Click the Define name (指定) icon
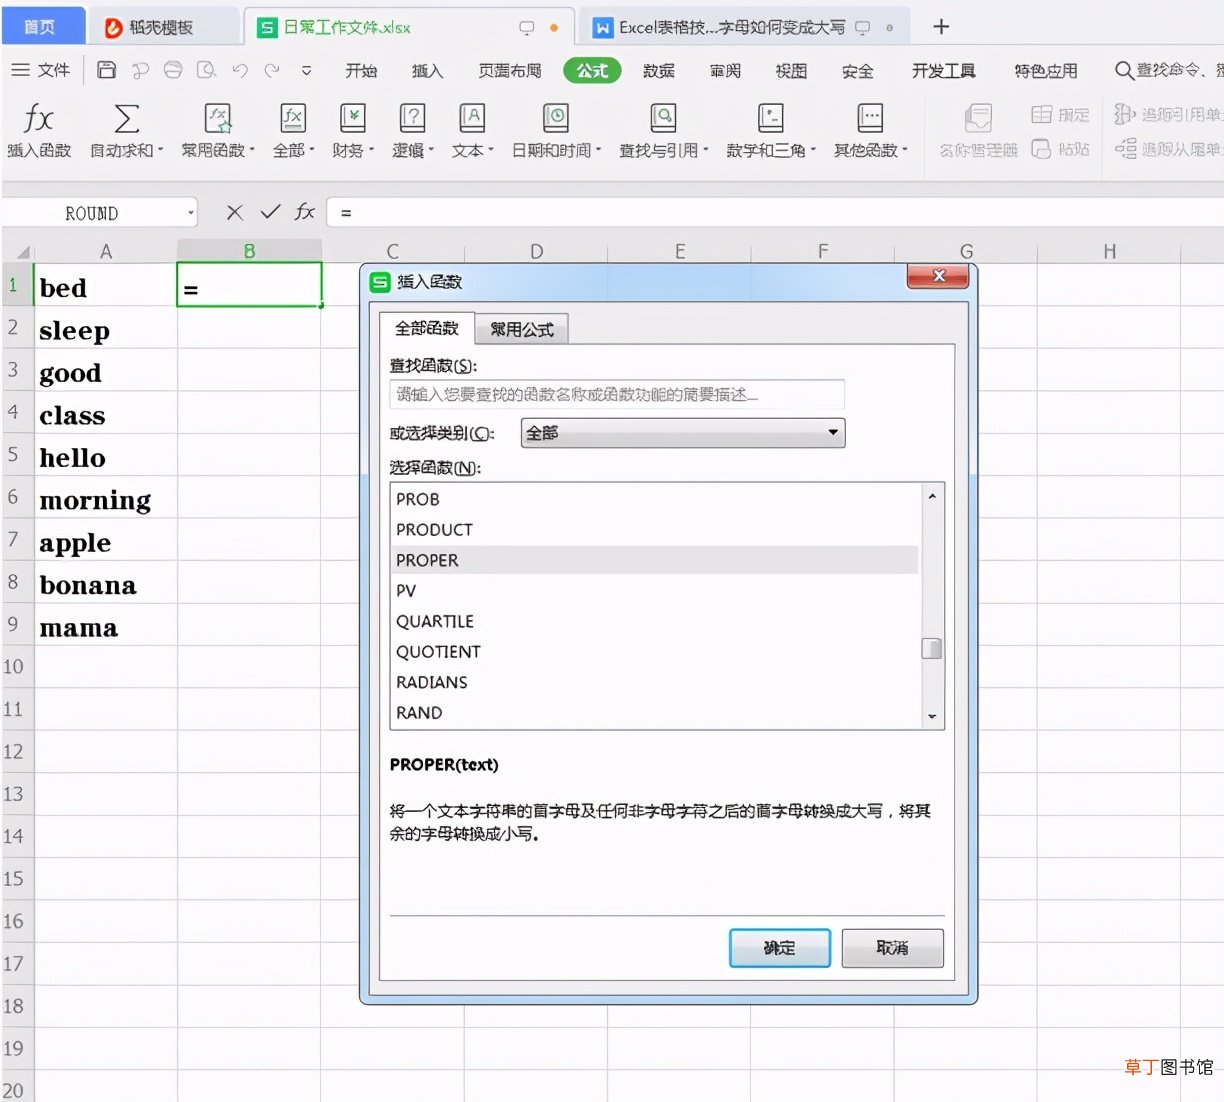This screenshot has width=1224, height=1102. (x=1041, y=114)
